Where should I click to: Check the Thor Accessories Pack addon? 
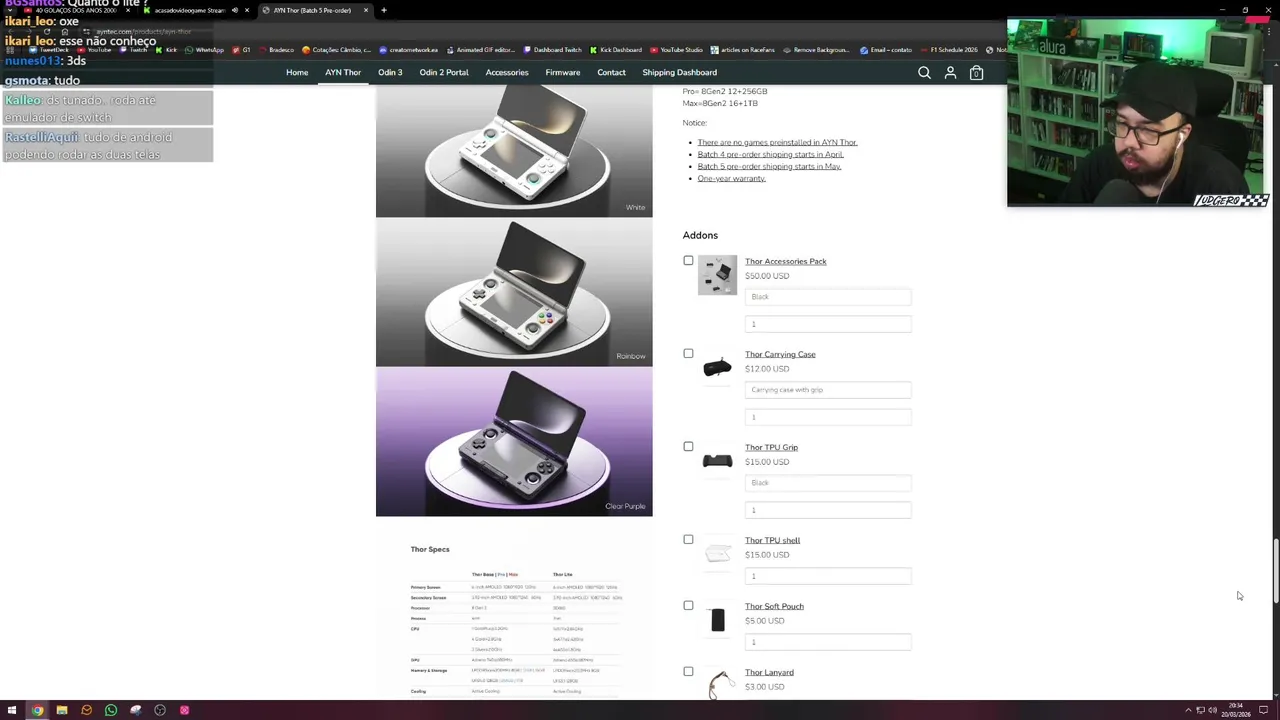coord(688,261)
